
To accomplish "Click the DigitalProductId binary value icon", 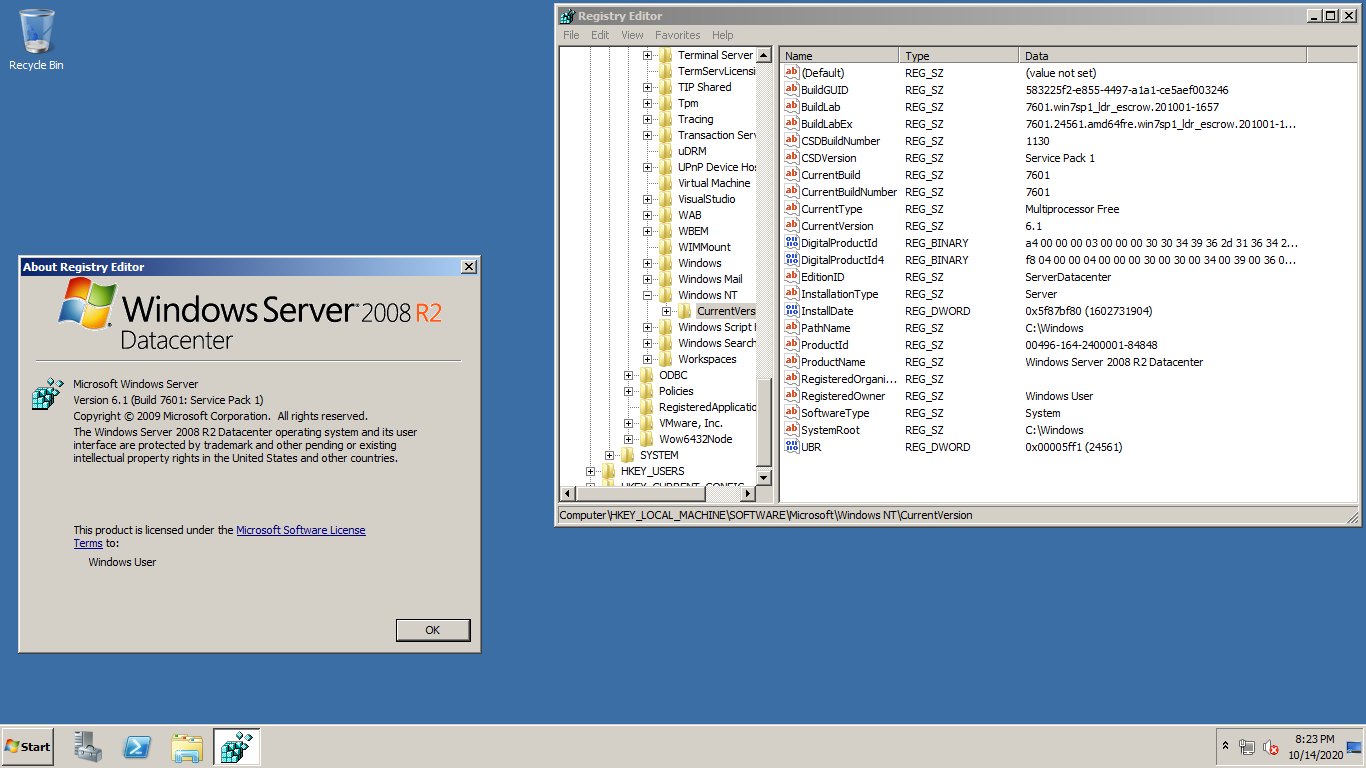I will click(791, 243).
